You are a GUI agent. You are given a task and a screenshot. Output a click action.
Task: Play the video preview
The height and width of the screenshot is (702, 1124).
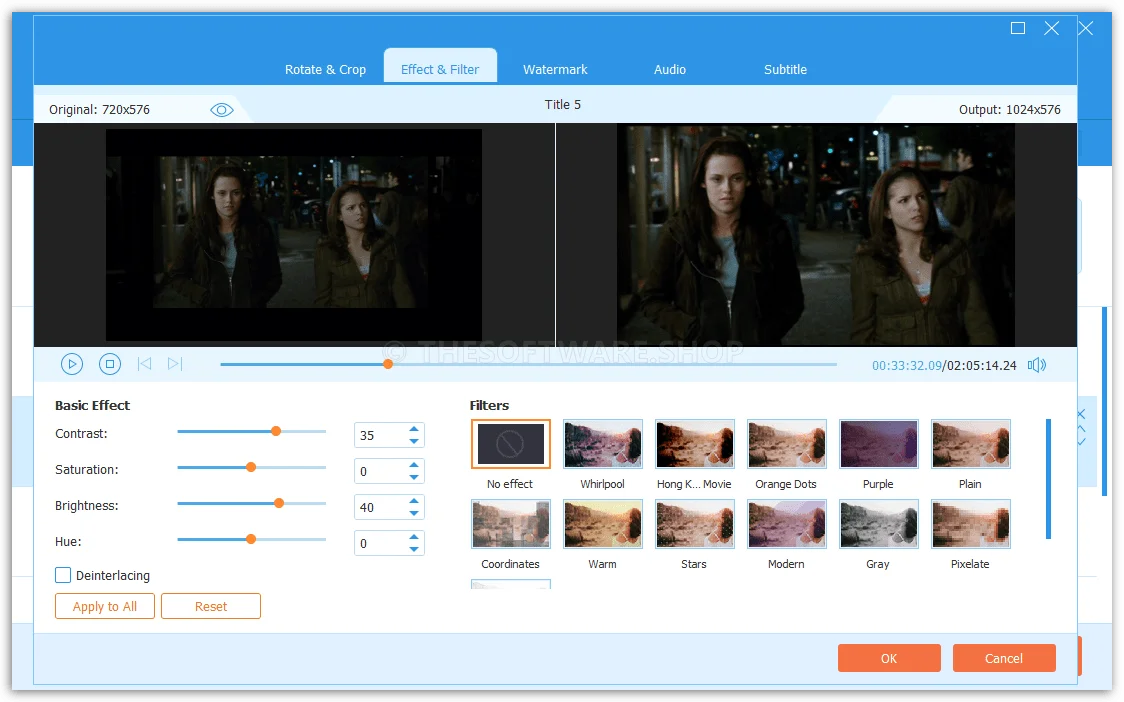click(72, 364)
